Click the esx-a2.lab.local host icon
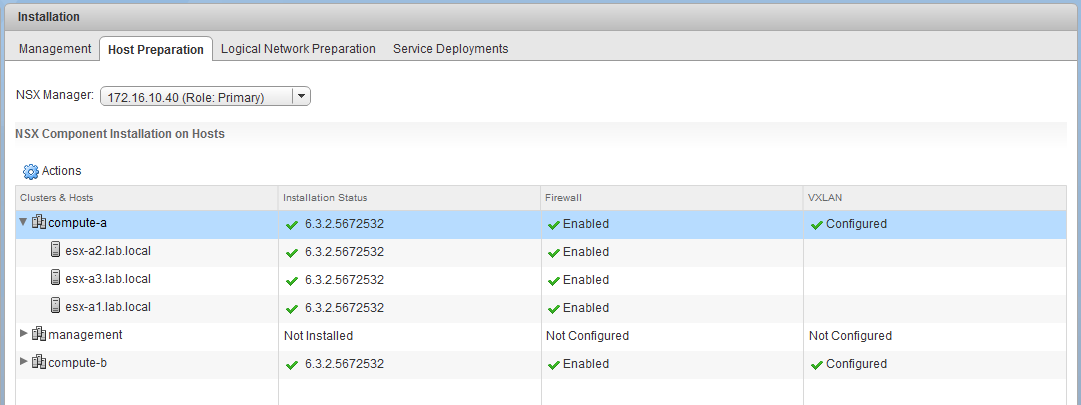 (56, 251)
